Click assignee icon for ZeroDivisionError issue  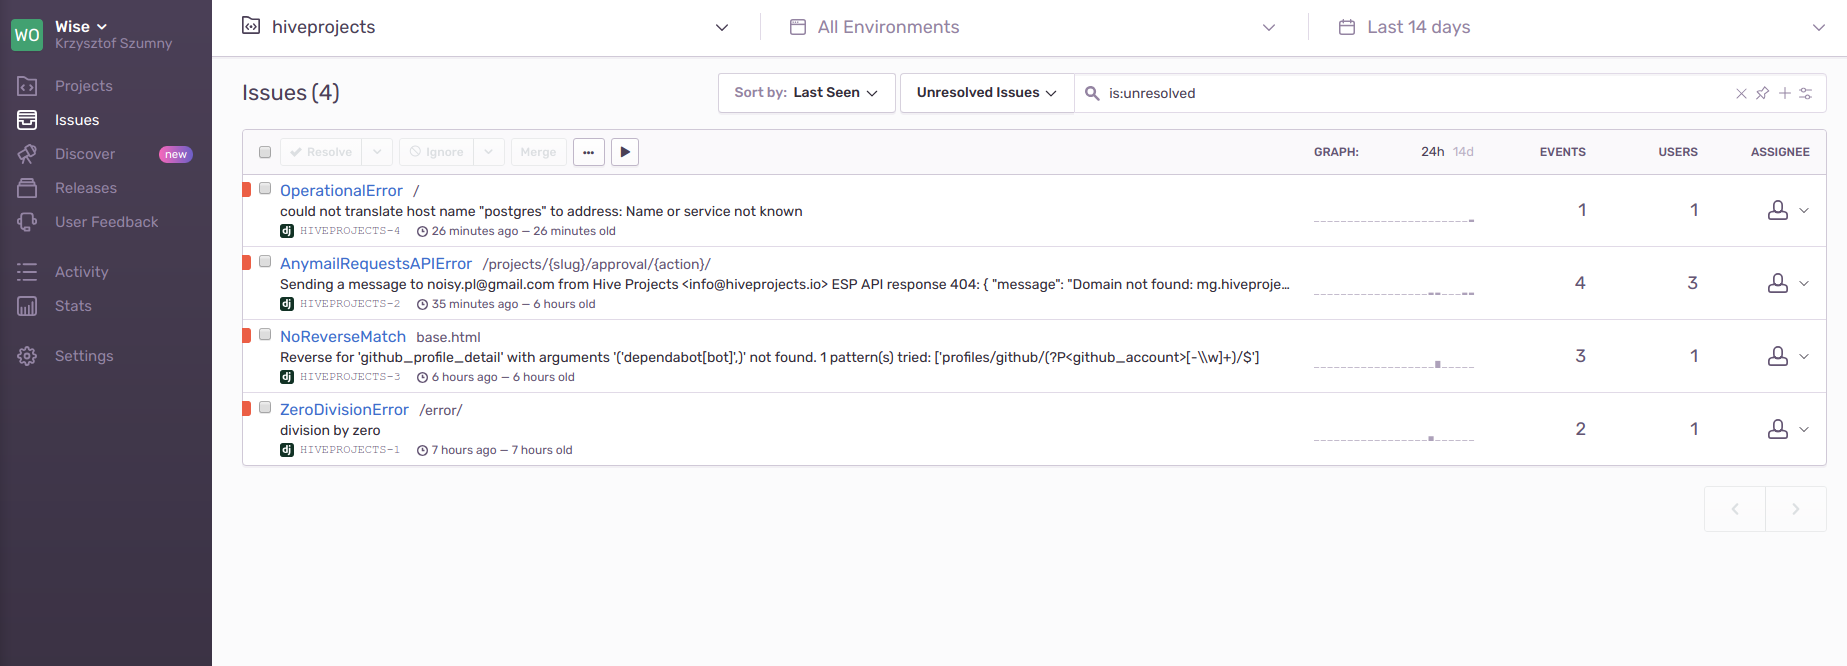point(1778,429)
